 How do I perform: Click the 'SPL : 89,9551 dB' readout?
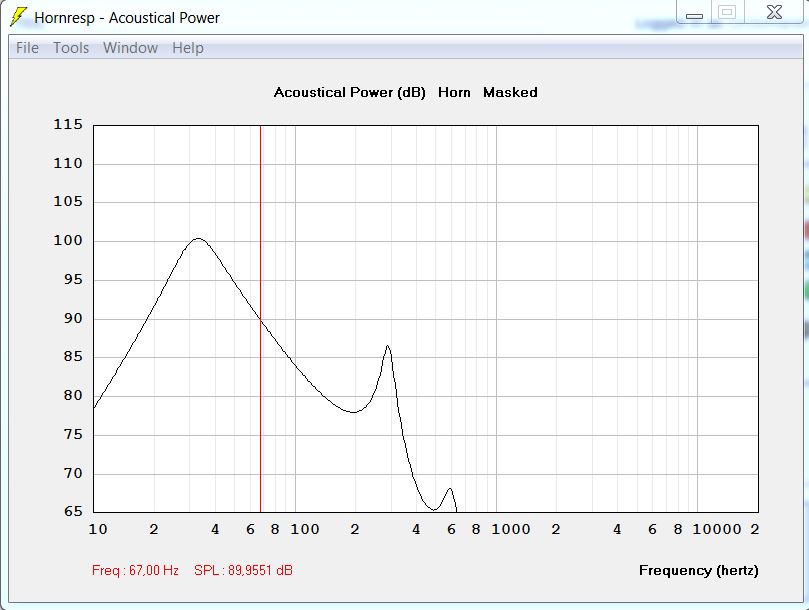tap(243, 570)
